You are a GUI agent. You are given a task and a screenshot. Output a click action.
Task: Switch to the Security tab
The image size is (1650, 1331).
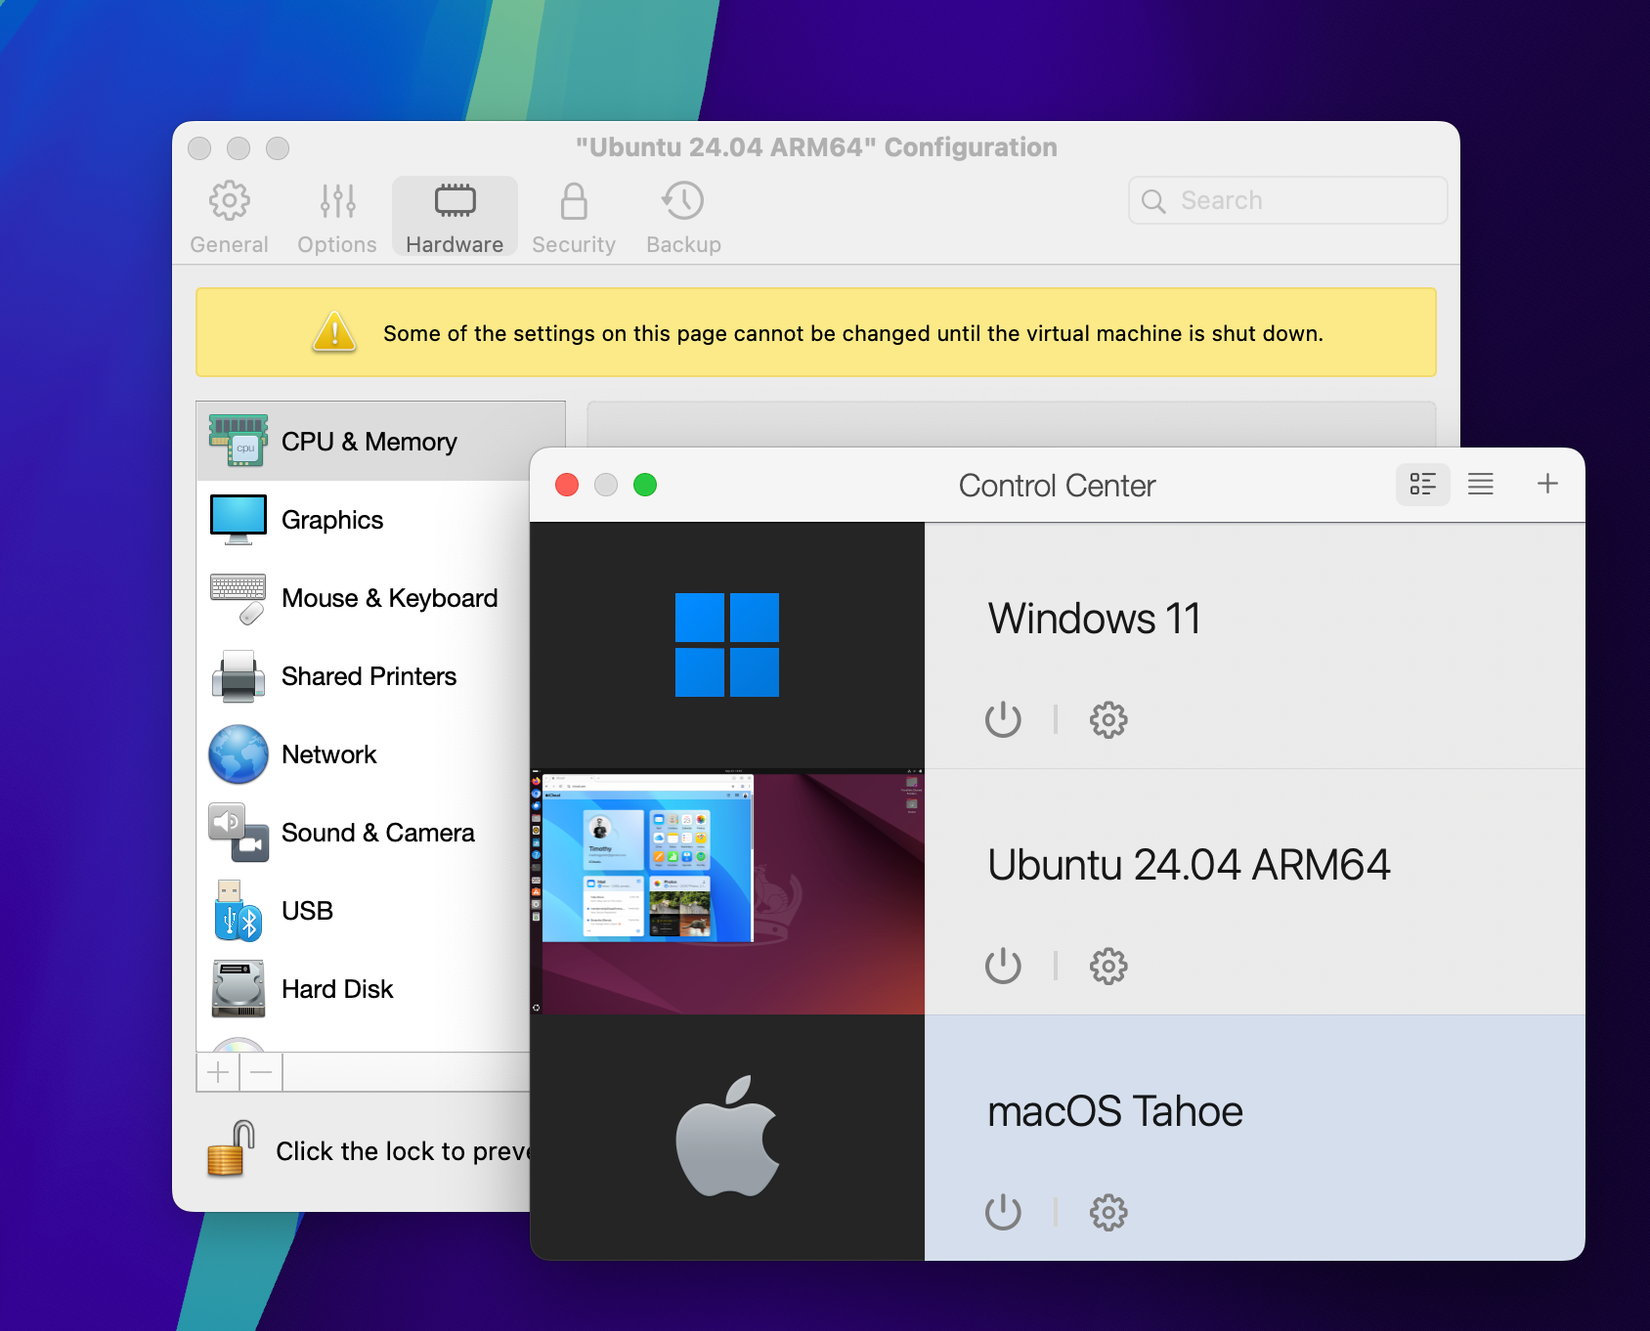573,214
